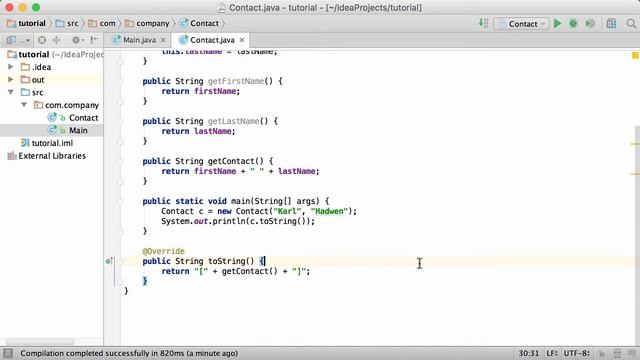Click tutorial breadcrumb in navigation bar
The height and width of the screenshot is (360, 640).
click(x=27, y=23)
